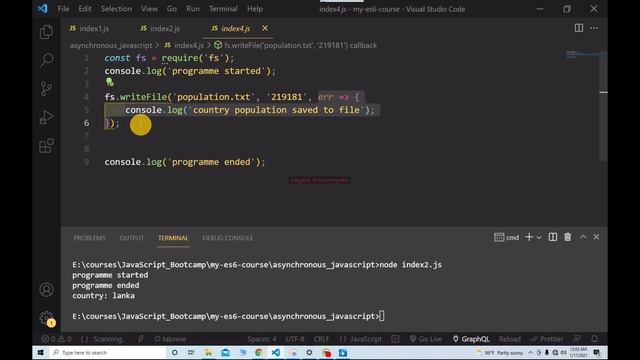
Task: Open the Windows Start menu
Action: click(x=40, y=353)
